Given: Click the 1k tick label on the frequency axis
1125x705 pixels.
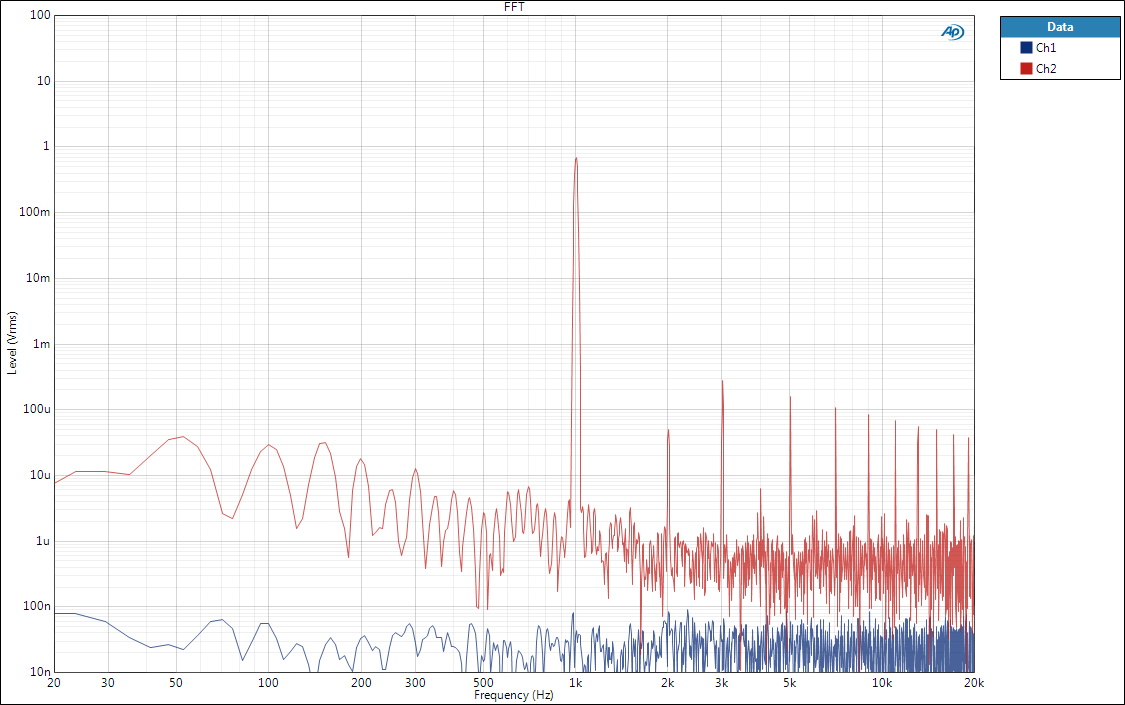Looking at the screenshot, I should click(x=575, y=683).
